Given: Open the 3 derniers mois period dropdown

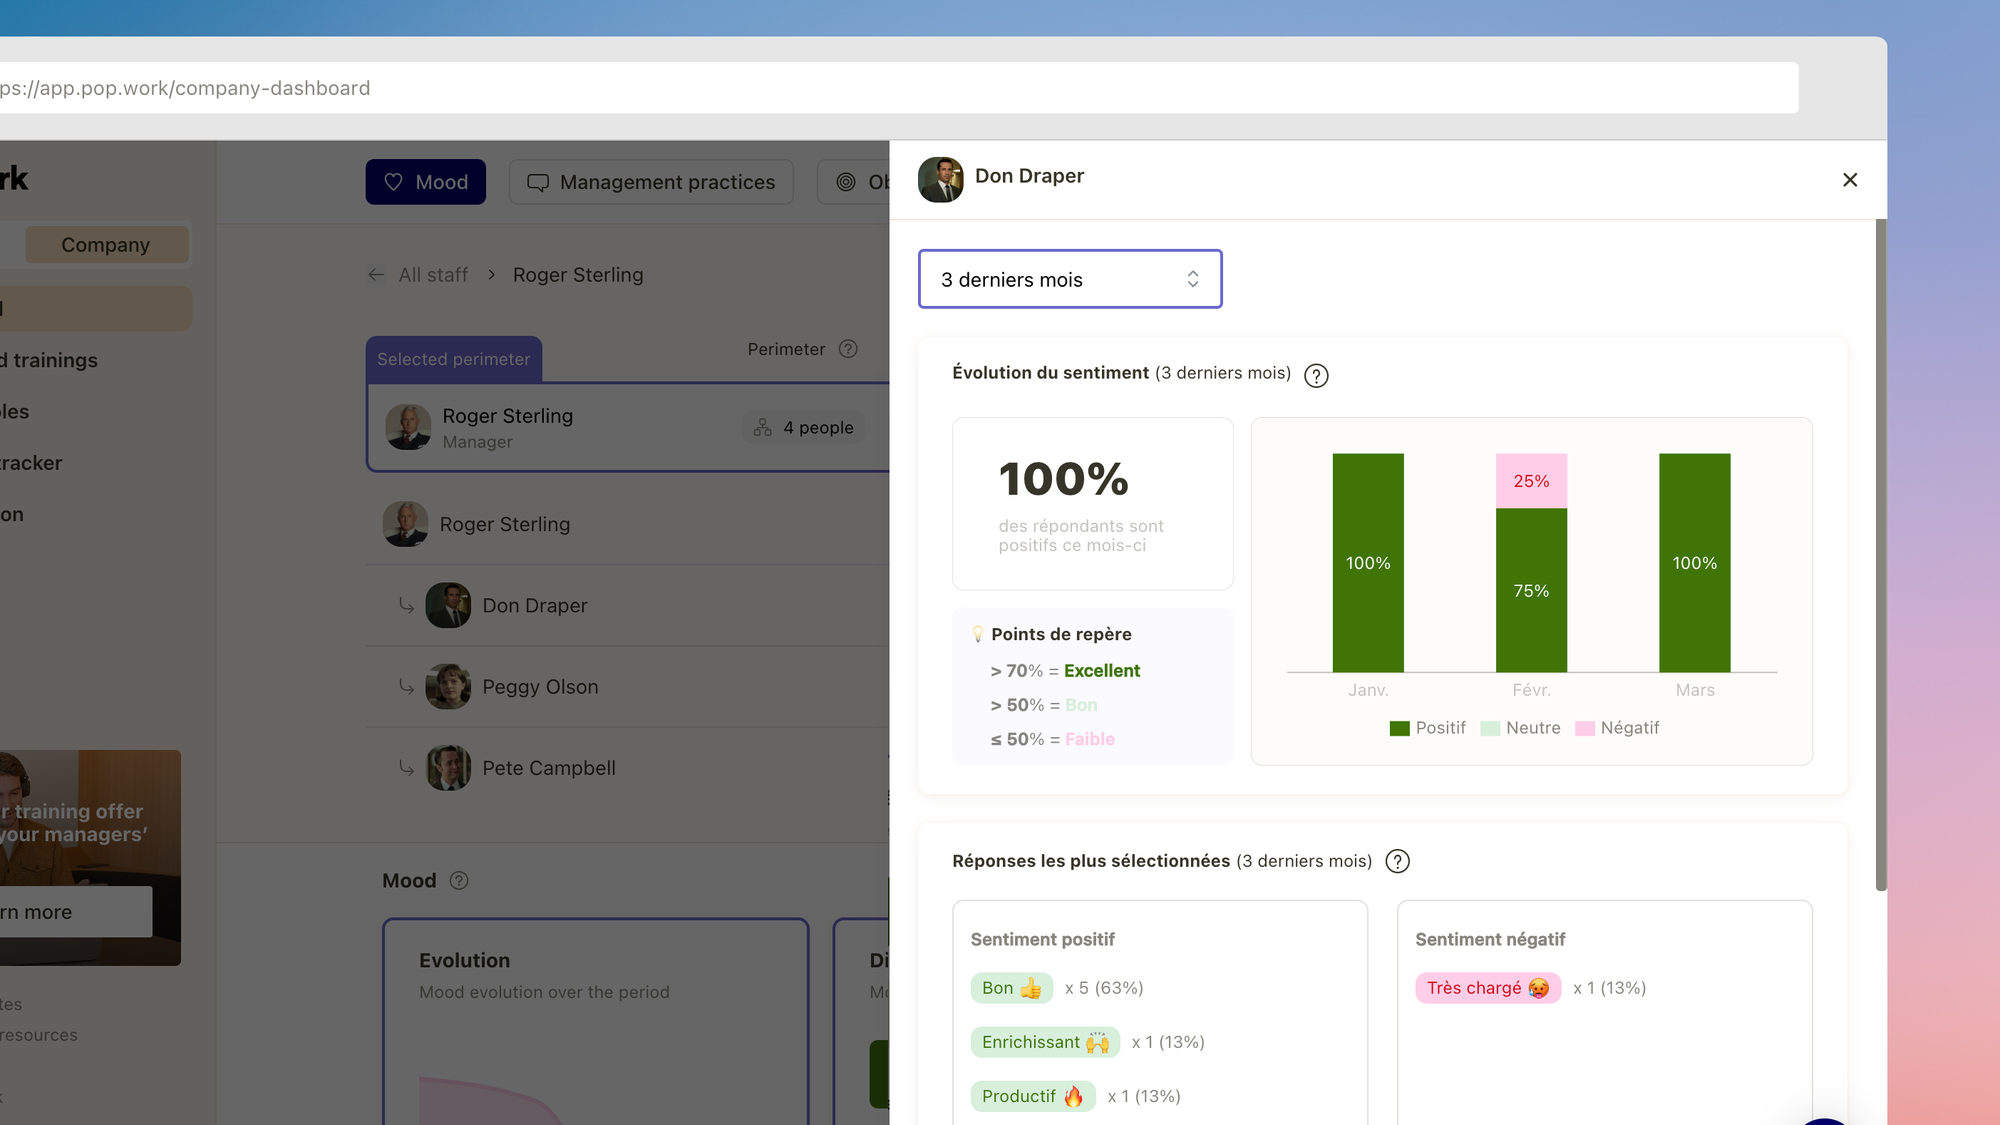Looking at the screenshot, I should (x=1069, y=279).
